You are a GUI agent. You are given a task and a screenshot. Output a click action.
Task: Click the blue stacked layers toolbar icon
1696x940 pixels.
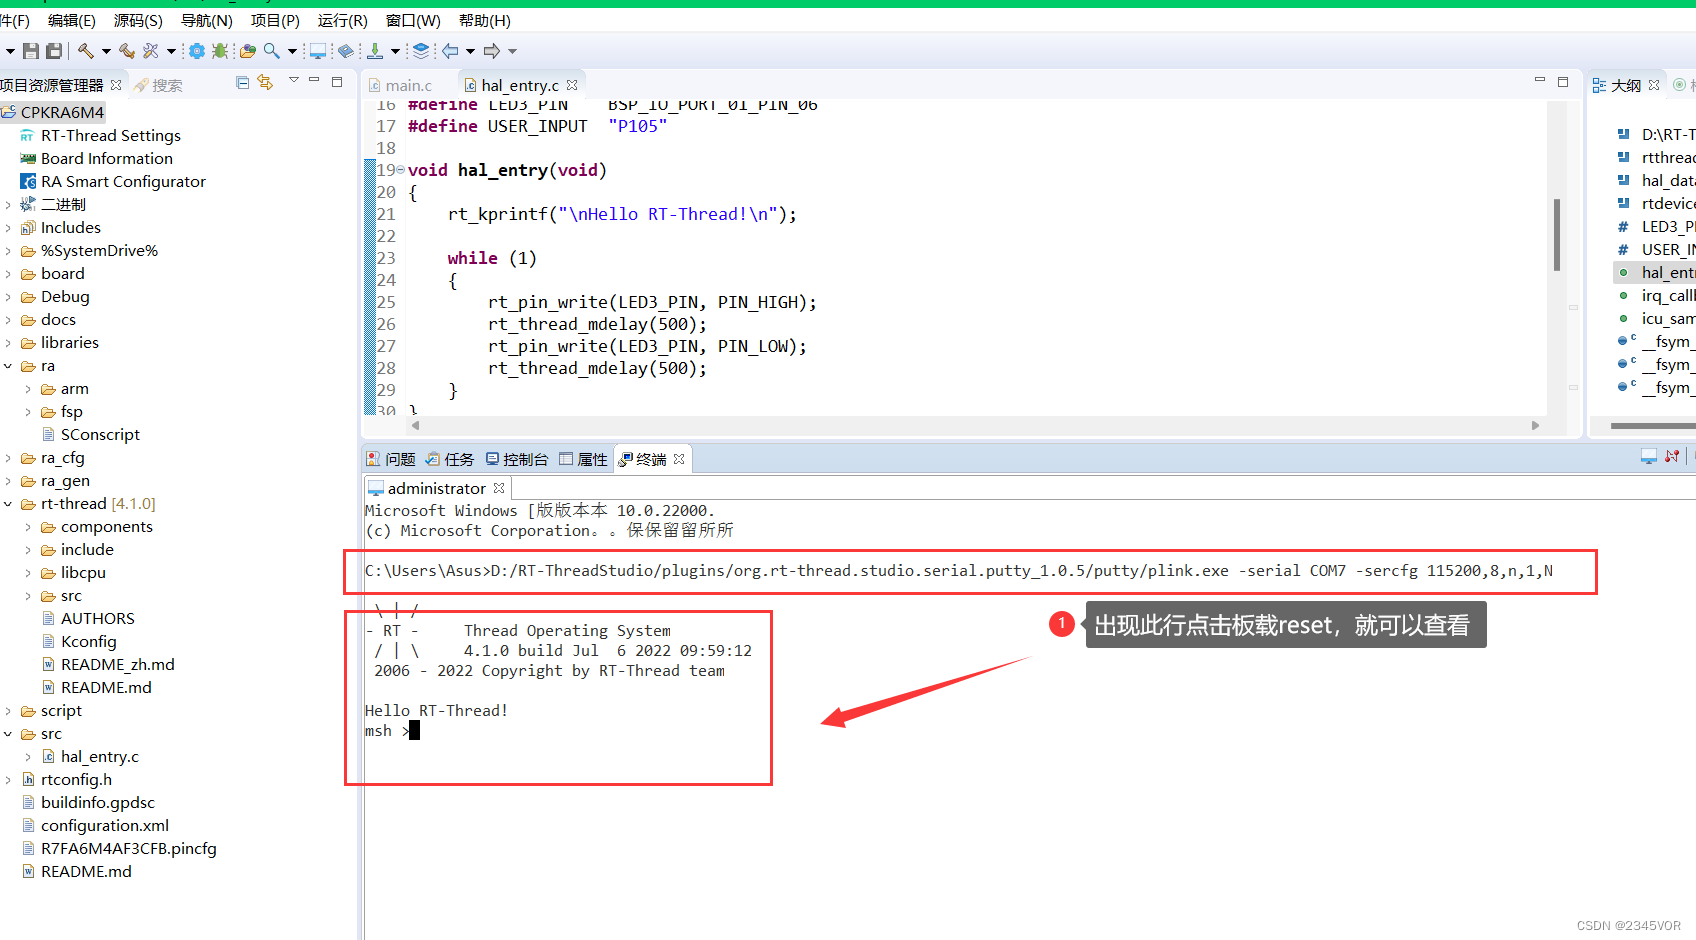(421, 51)
